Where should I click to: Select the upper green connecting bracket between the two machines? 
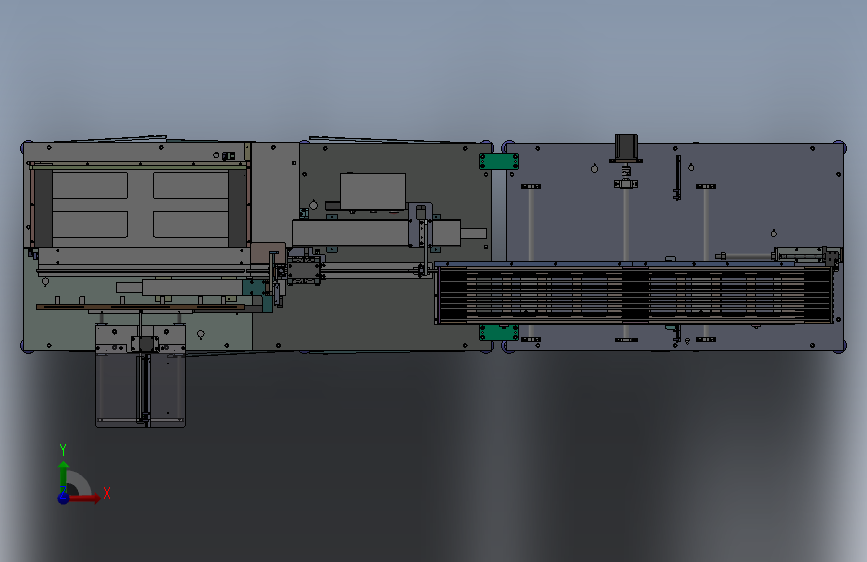click(x=499, y=162)
